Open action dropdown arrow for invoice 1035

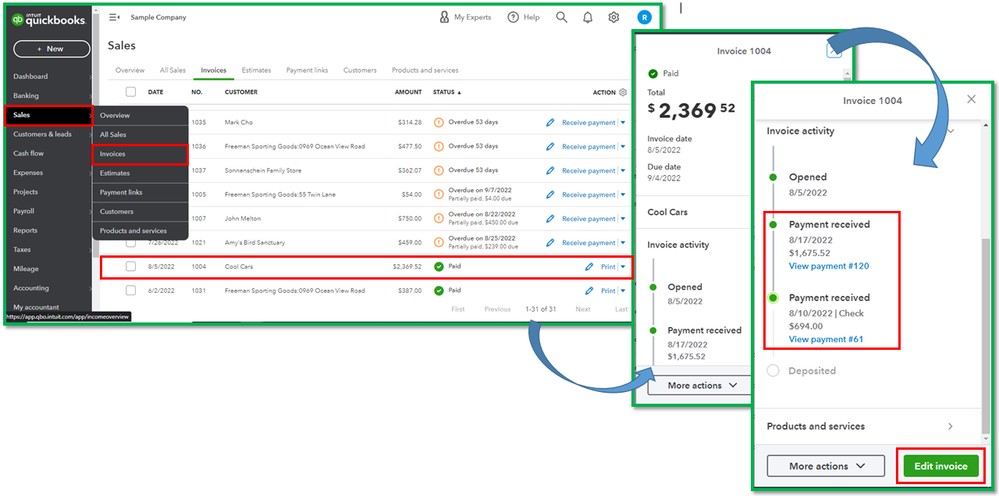[x=622, y=122]
